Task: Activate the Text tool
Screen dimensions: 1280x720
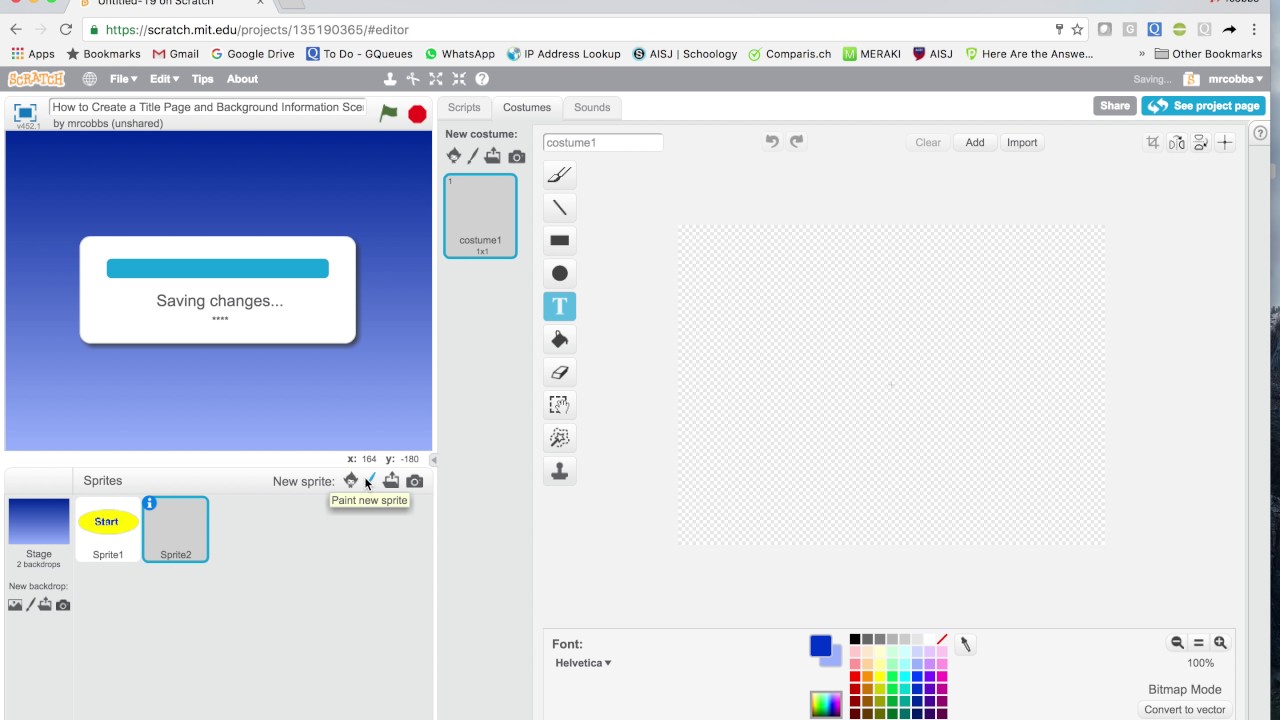Action: tap(560, 306)
